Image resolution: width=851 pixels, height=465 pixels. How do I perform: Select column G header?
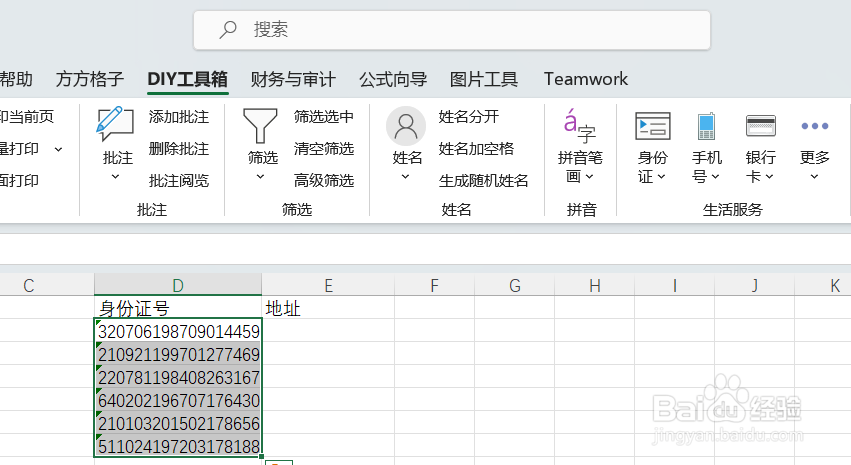515,285
